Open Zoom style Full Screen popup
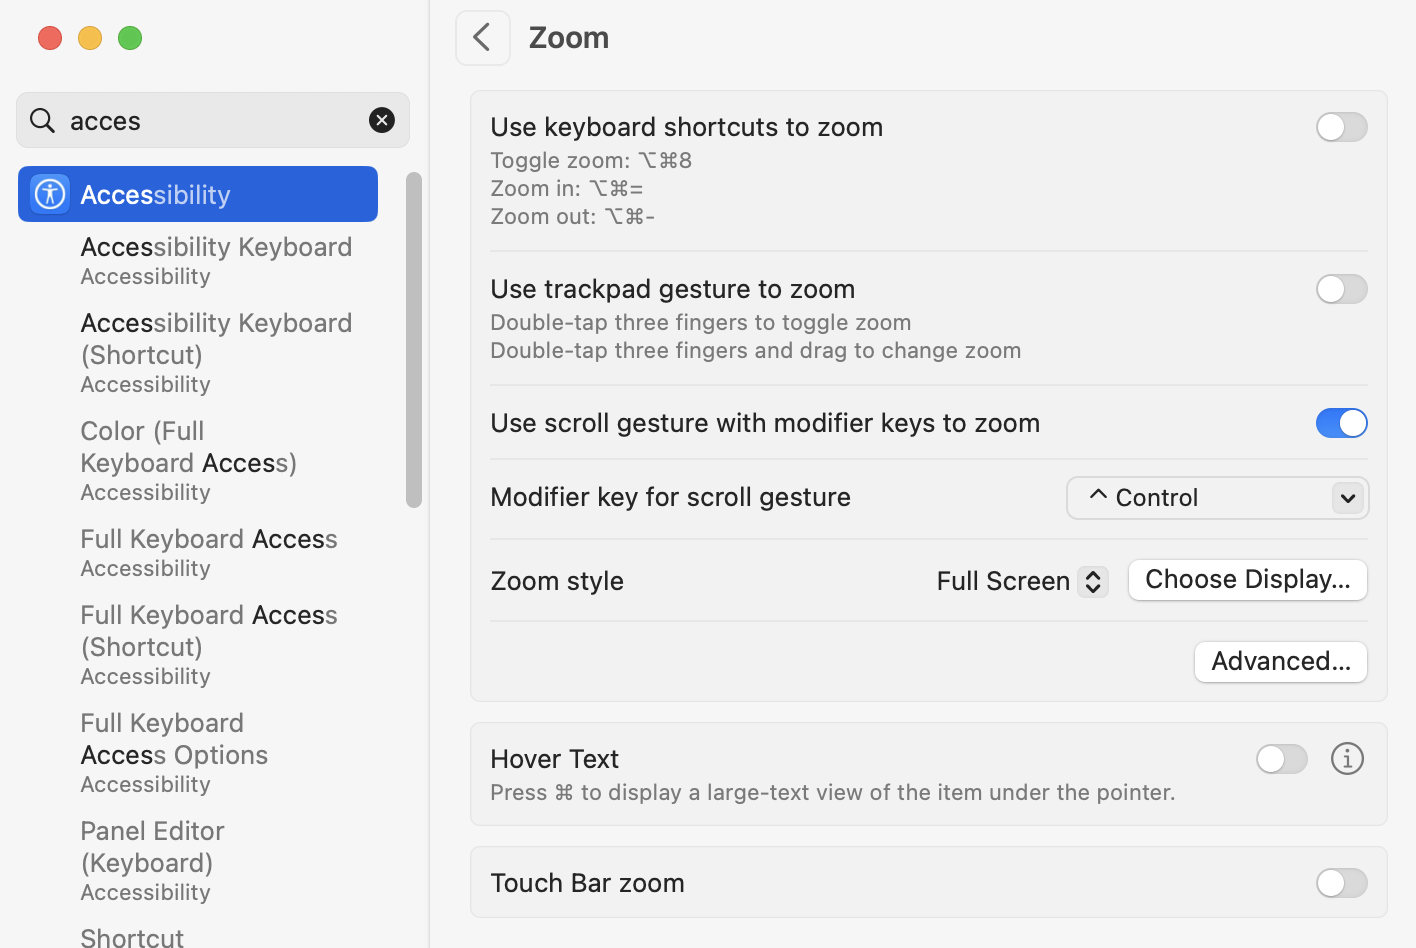This screenshot has width=1416, height=948. pos(1021,581)
